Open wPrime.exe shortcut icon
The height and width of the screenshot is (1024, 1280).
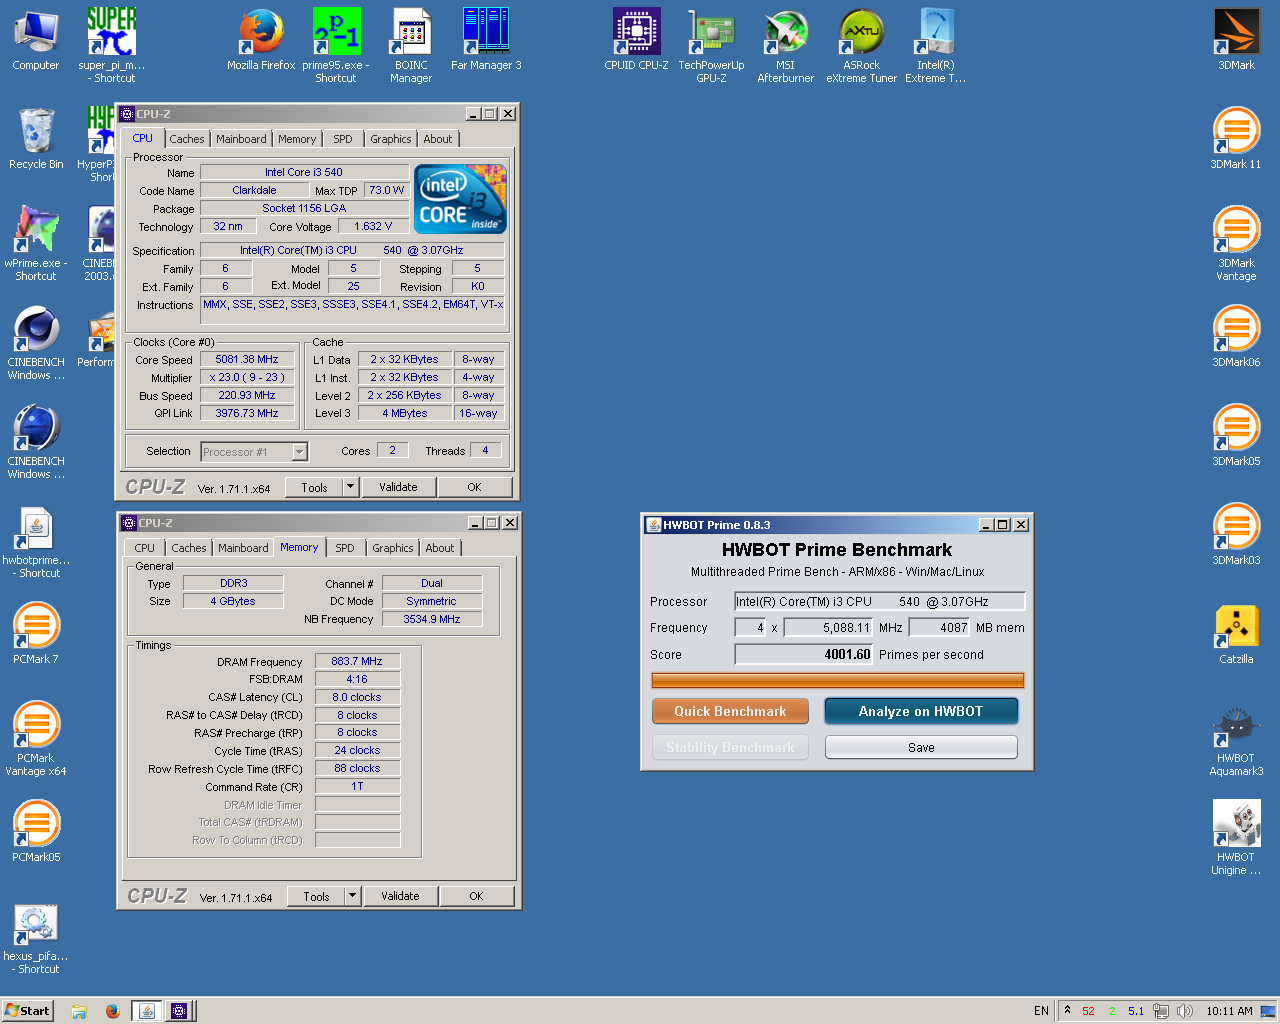pyautogui.click(x=36, y=243)
